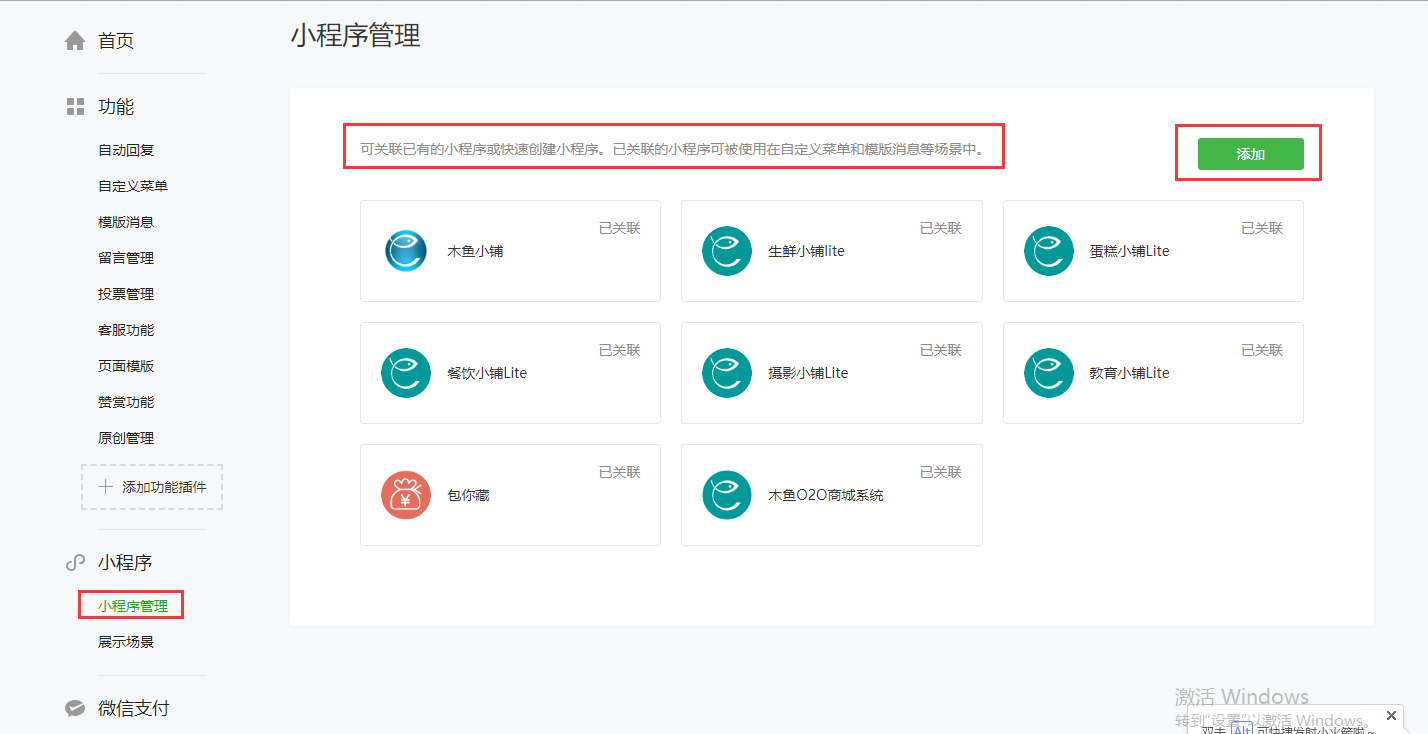Open the 首页 menu item
The width and height of the screenshot is (1428, 734).
pos(116,41)
